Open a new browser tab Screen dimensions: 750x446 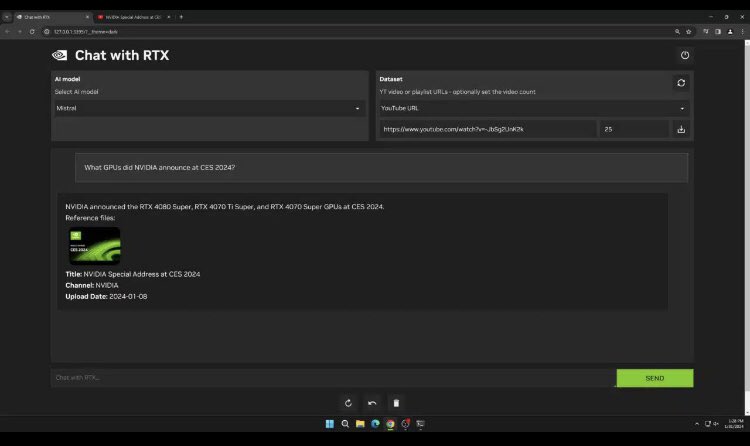181,17
